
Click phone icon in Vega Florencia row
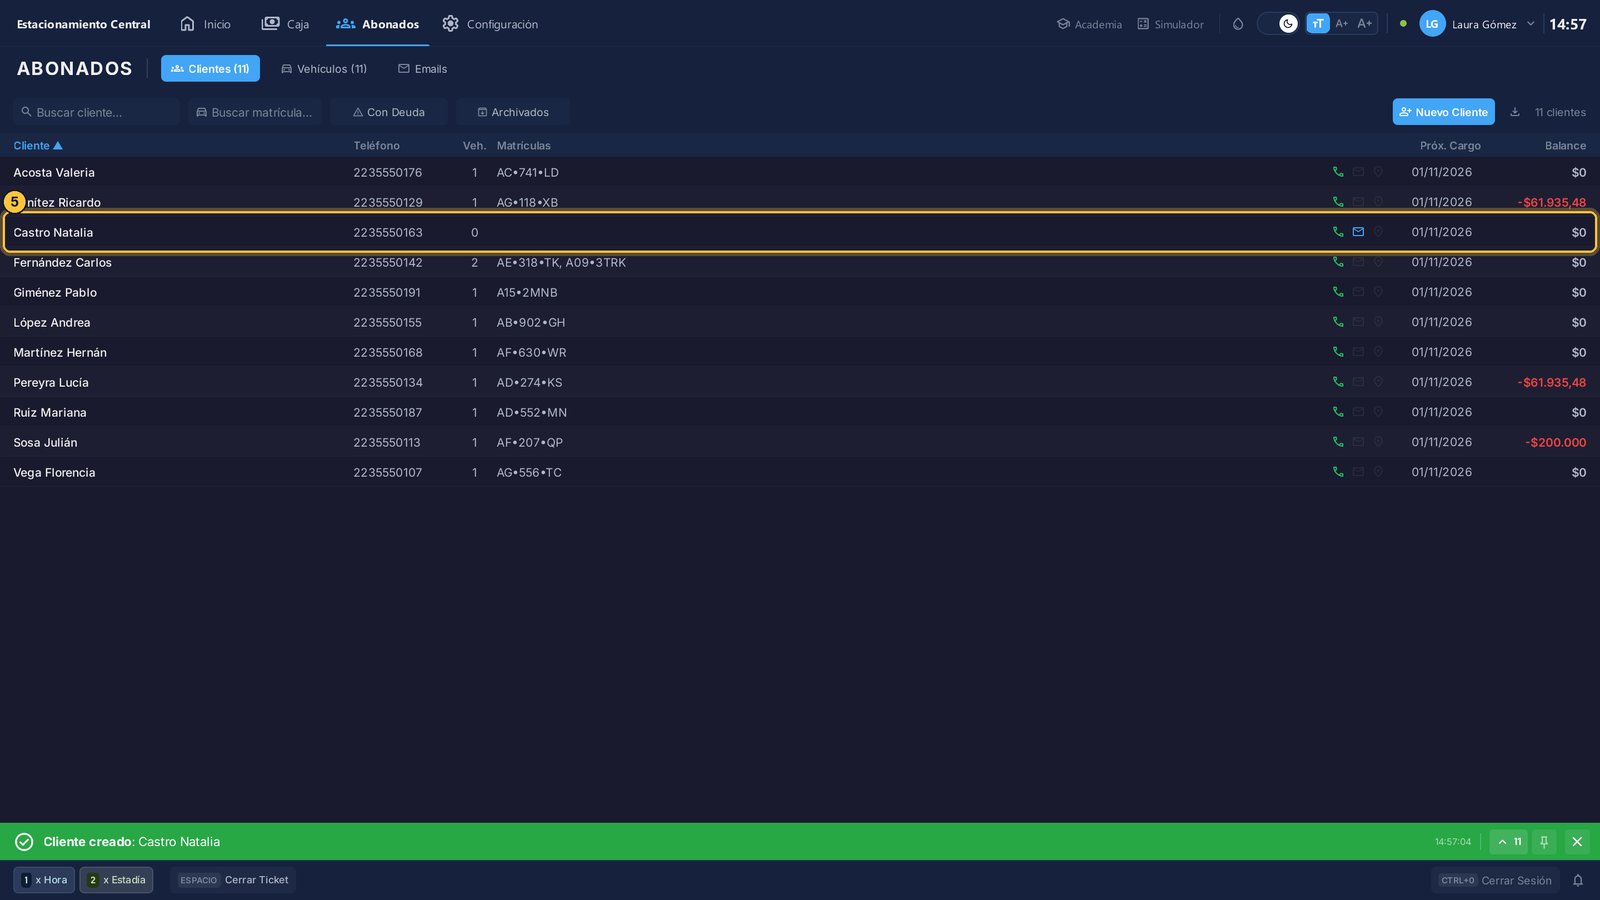[x=1338, y=472]
